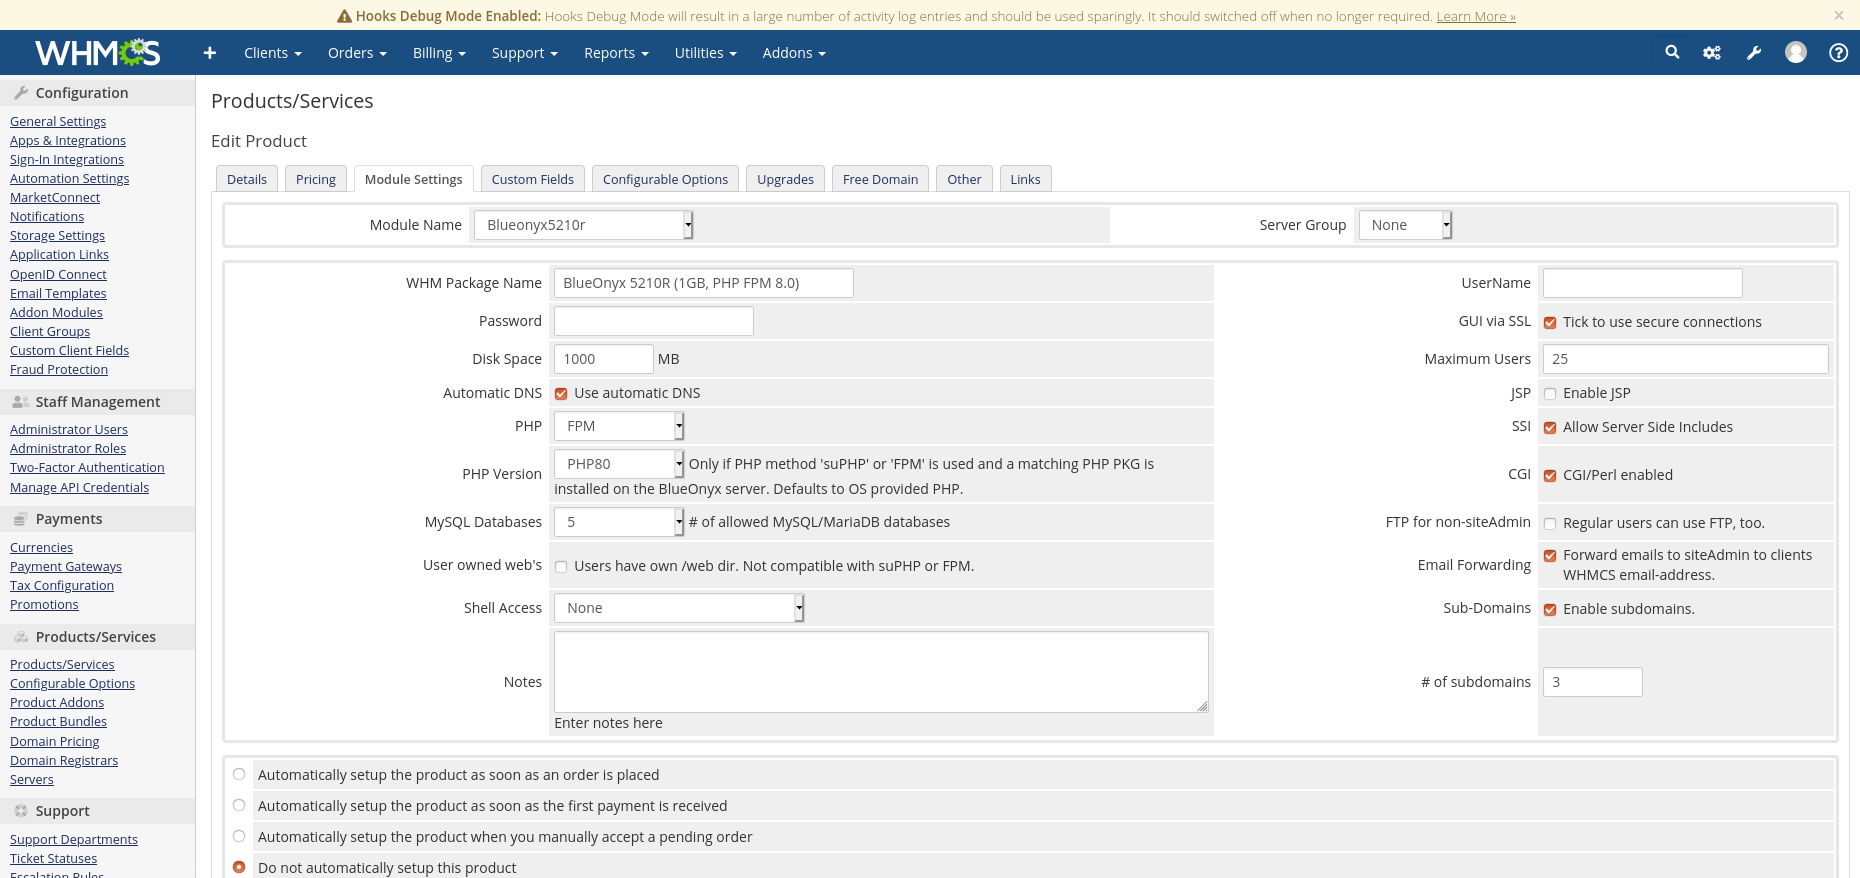This screenshot has height=878, width=1860.
Task: Open the Module Name dropdown
Action: point(584,225)
